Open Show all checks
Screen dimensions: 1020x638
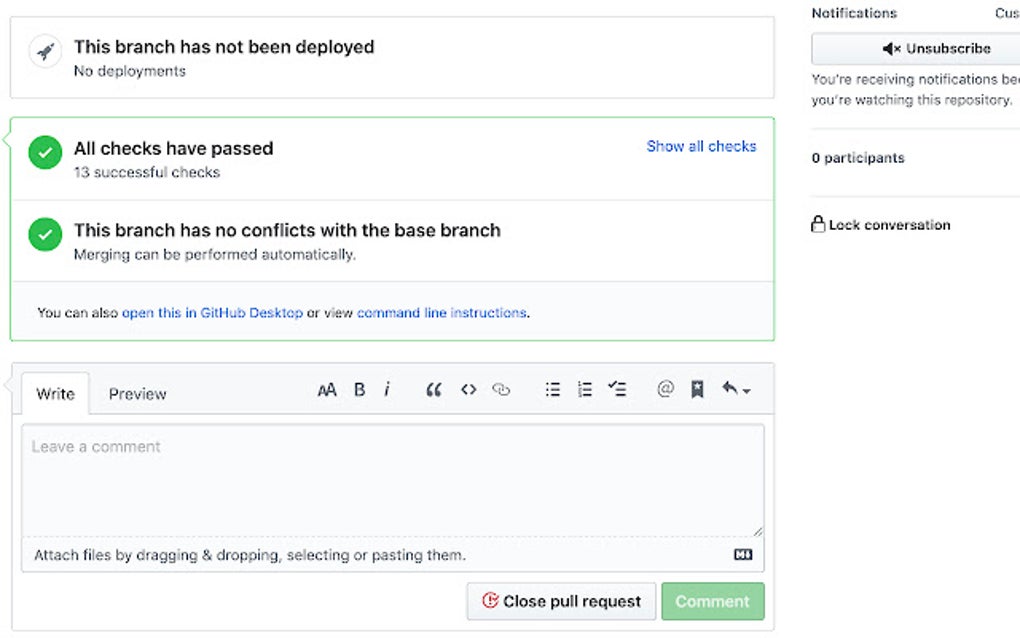pyautogui.click(x=701, y=146)
